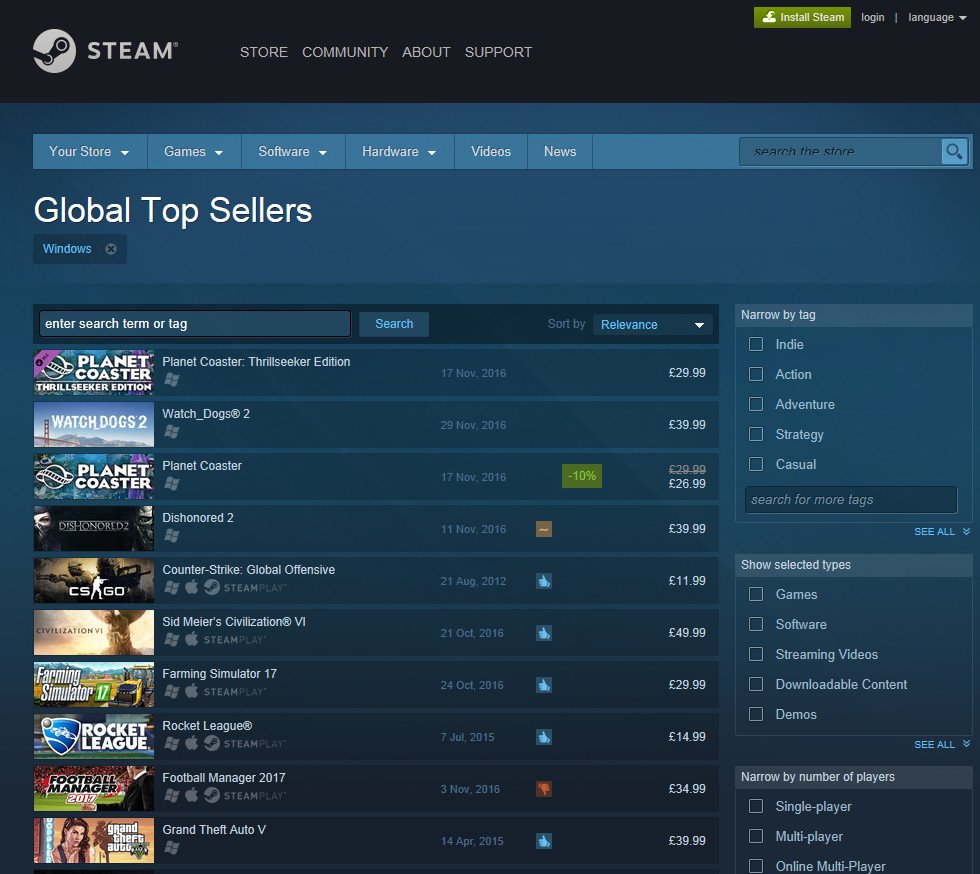Open the SUPPORT menu item
Viewport: 980px width, 874px height.
coord(498,52)
